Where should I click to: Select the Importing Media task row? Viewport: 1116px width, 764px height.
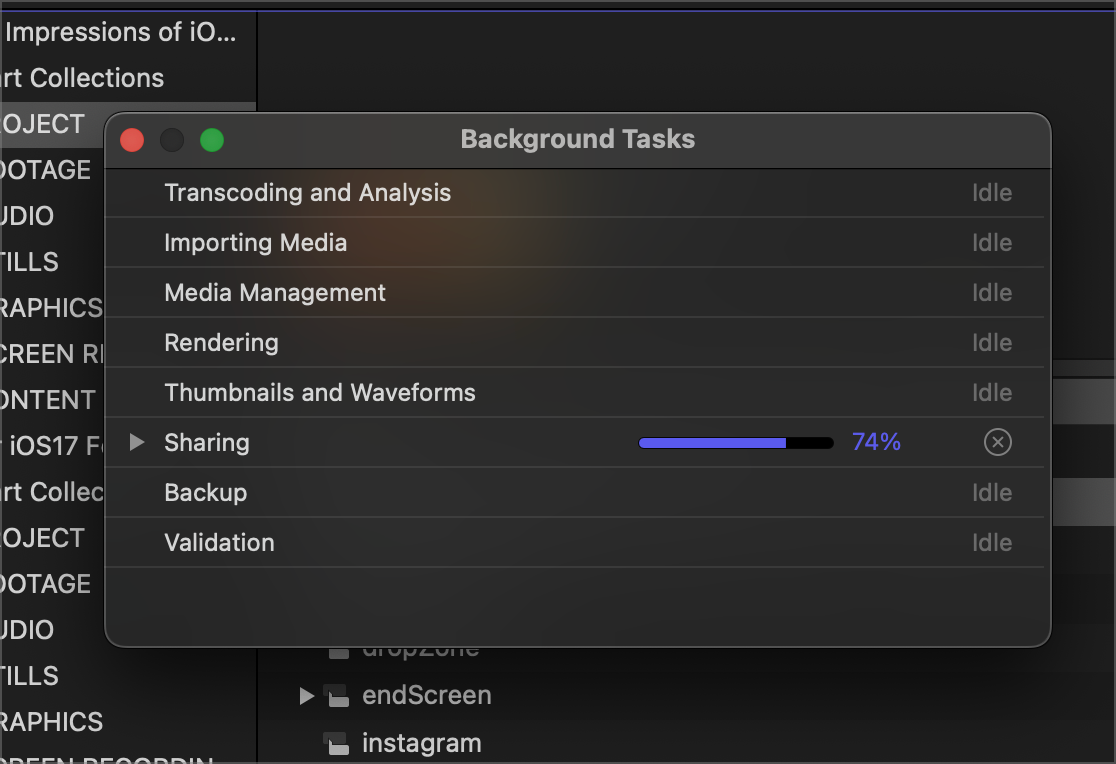coord(574,243)
